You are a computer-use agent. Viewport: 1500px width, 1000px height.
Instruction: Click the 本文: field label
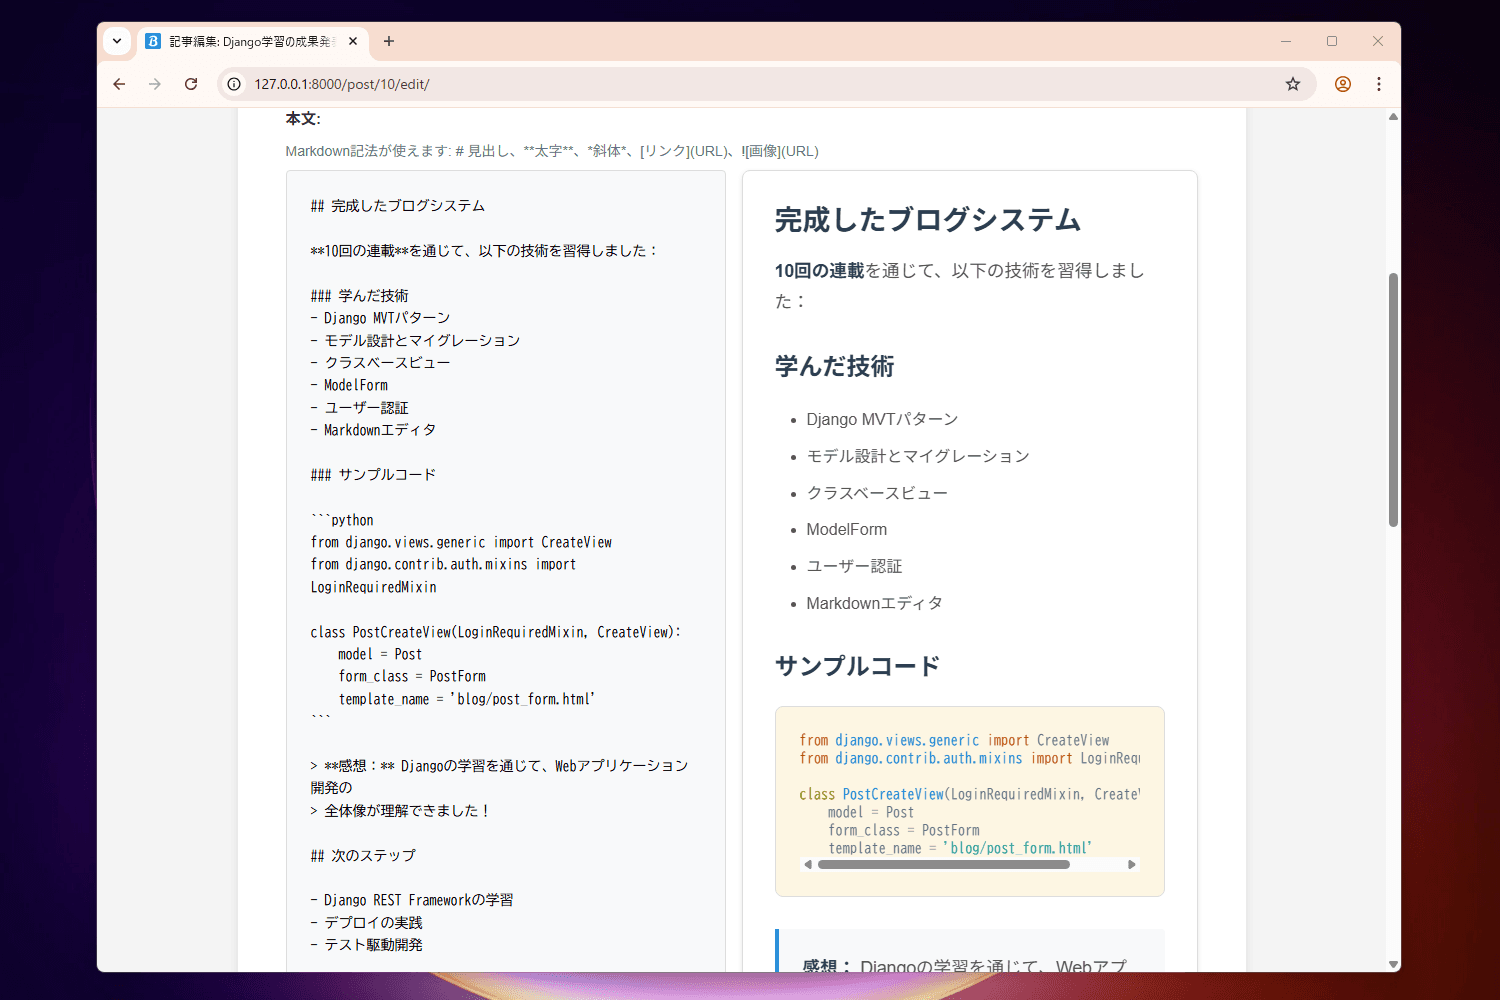point(303,119)
